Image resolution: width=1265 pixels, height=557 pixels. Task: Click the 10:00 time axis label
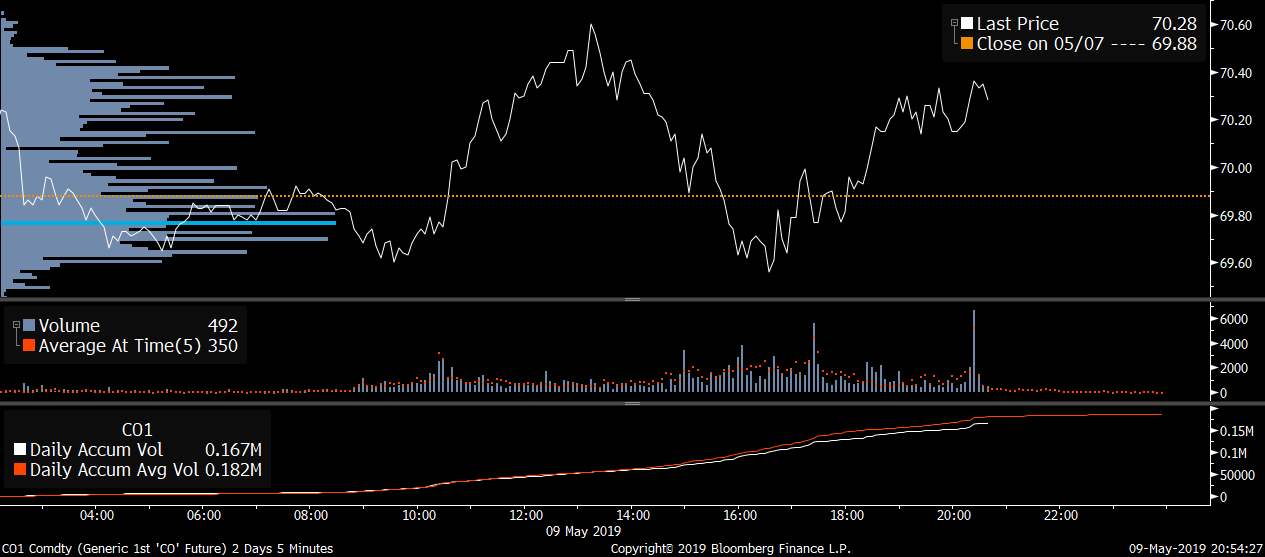tap(418, 516)
